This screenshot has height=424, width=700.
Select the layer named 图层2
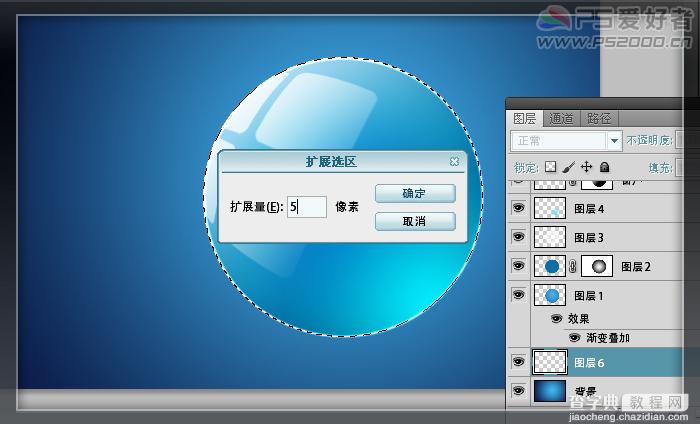pyautogui.click(x=636, y=266)
